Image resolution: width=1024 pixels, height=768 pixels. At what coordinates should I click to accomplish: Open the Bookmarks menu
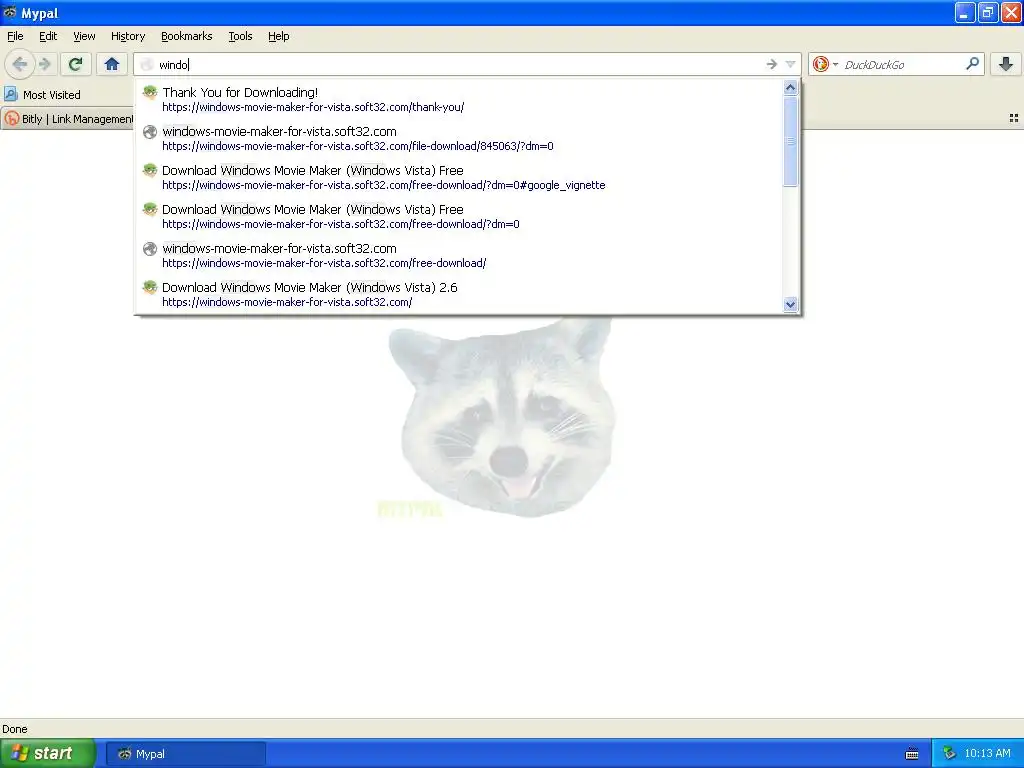187,36
